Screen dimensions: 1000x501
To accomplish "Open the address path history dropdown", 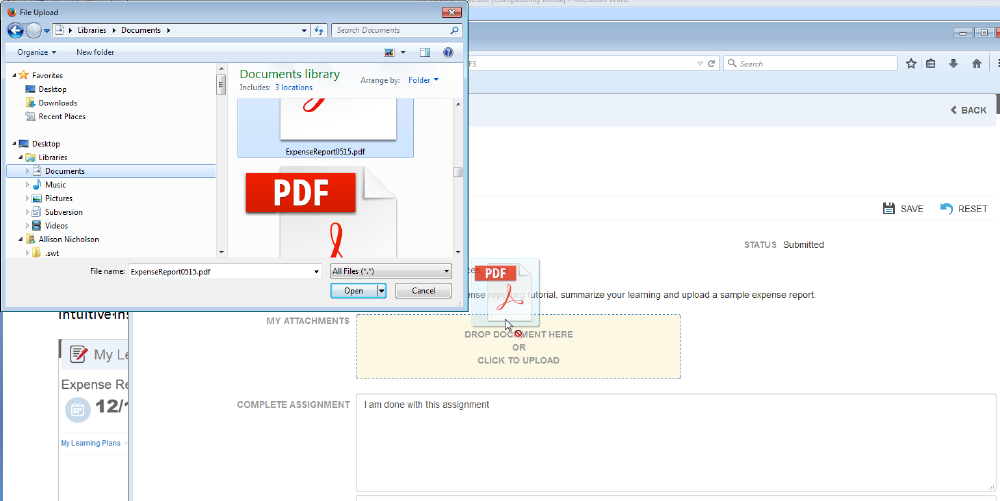I will (304, 30).
